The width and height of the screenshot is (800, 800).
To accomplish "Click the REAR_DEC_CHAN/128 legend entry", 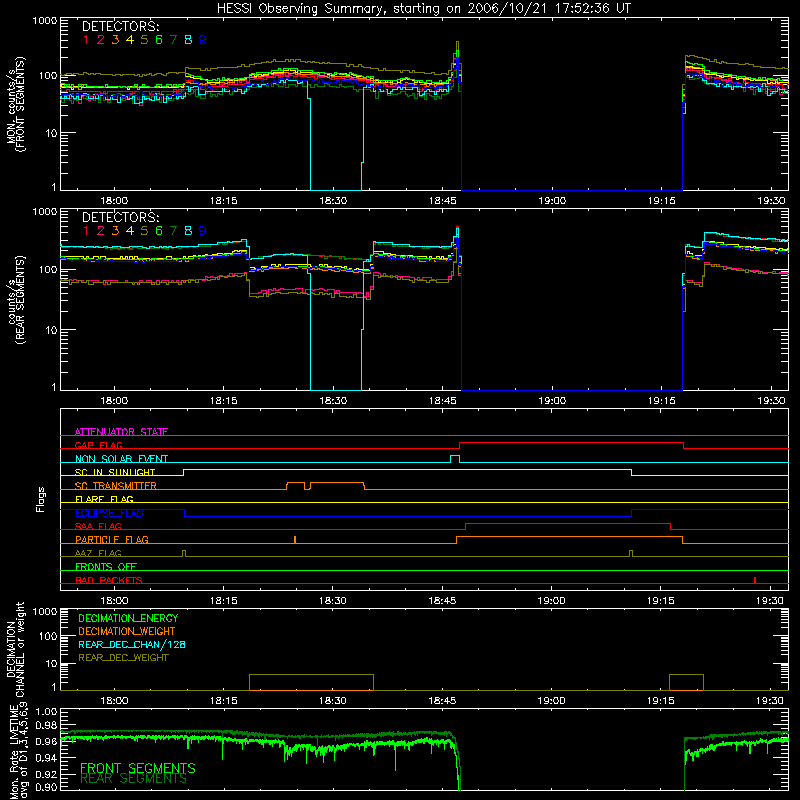I will click(132, 644).
